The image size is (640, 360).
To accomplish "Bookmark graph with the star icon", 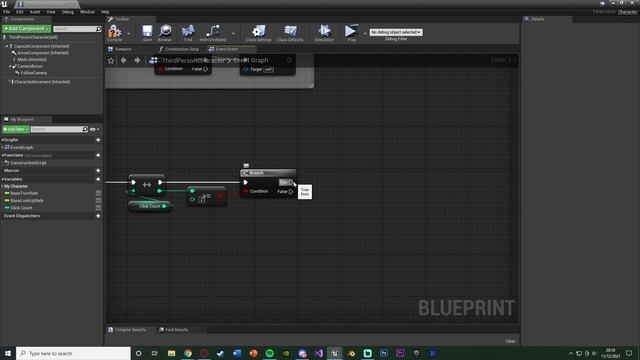I will (x=111, y=60).
